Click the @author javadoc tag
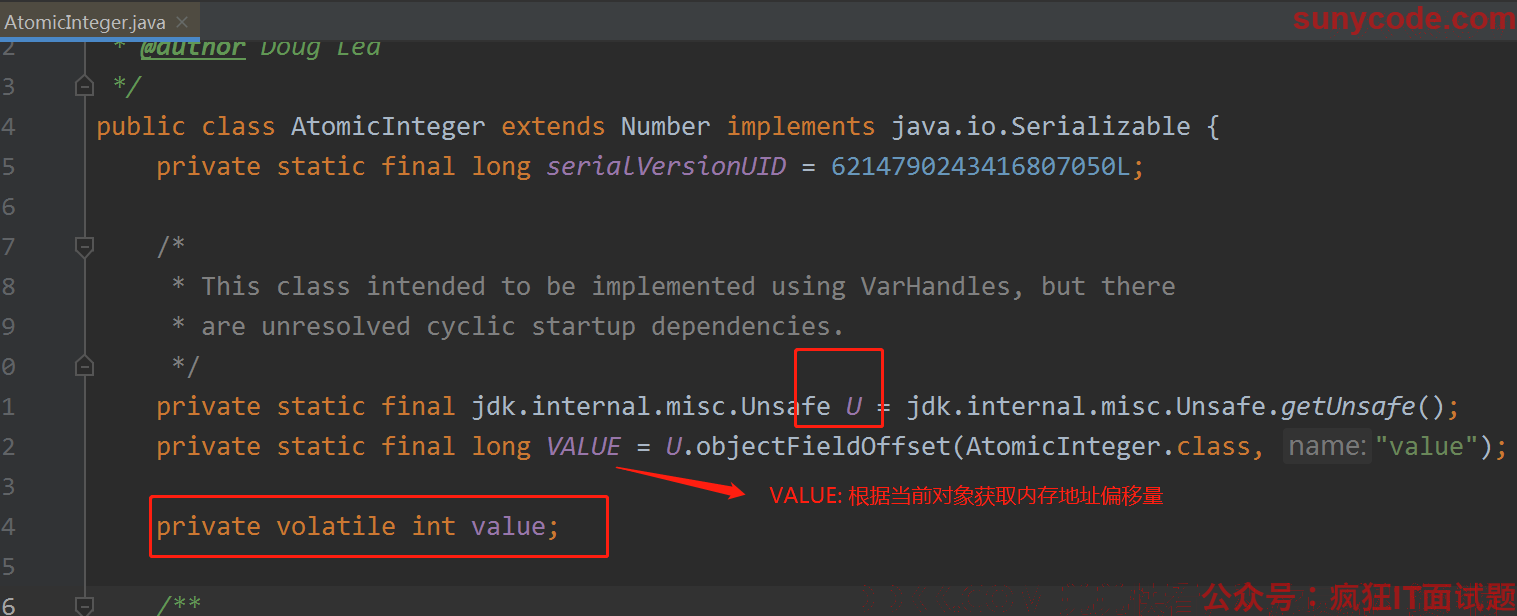The image size is (1517, 616). coord(192,47)
